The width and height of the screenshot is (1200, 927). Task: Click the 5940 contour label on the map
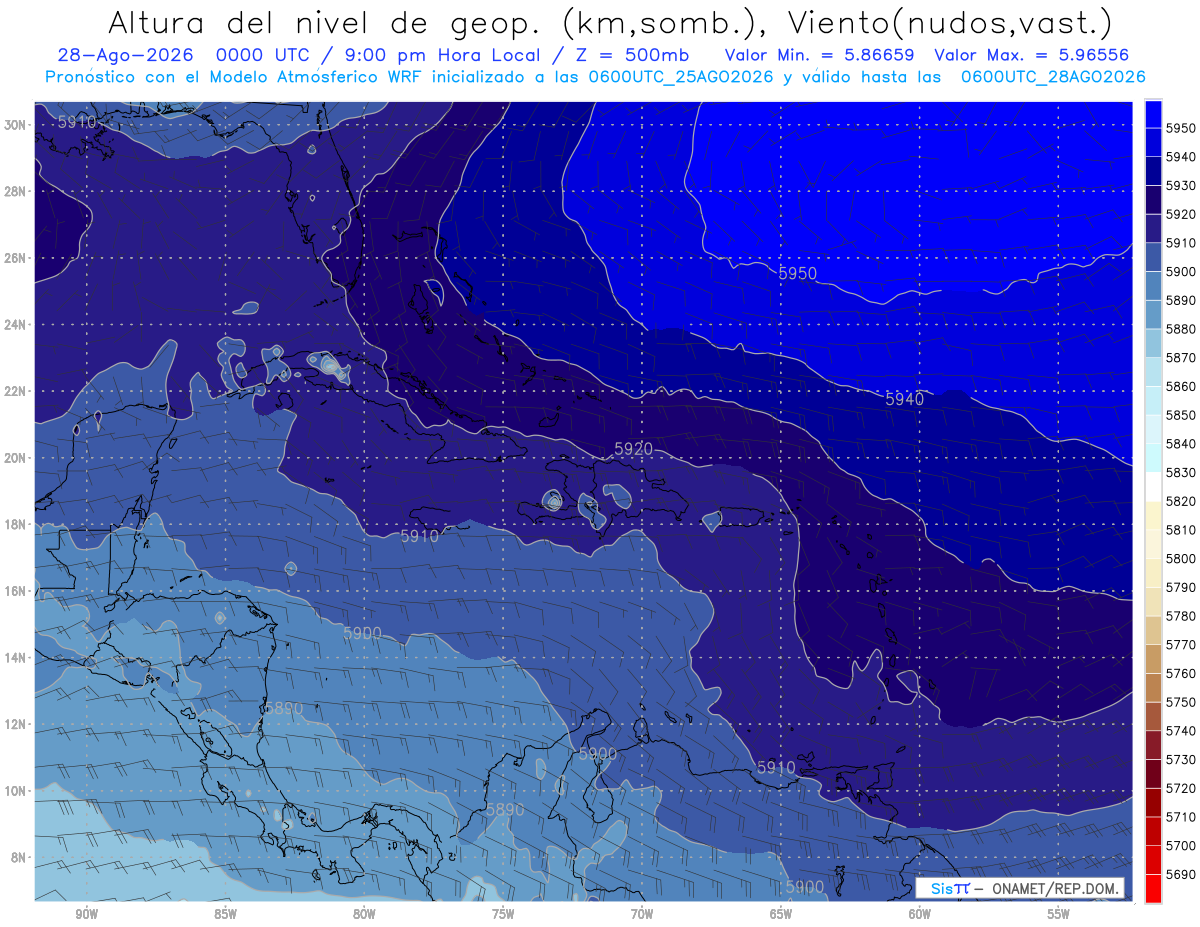point(904,398)
